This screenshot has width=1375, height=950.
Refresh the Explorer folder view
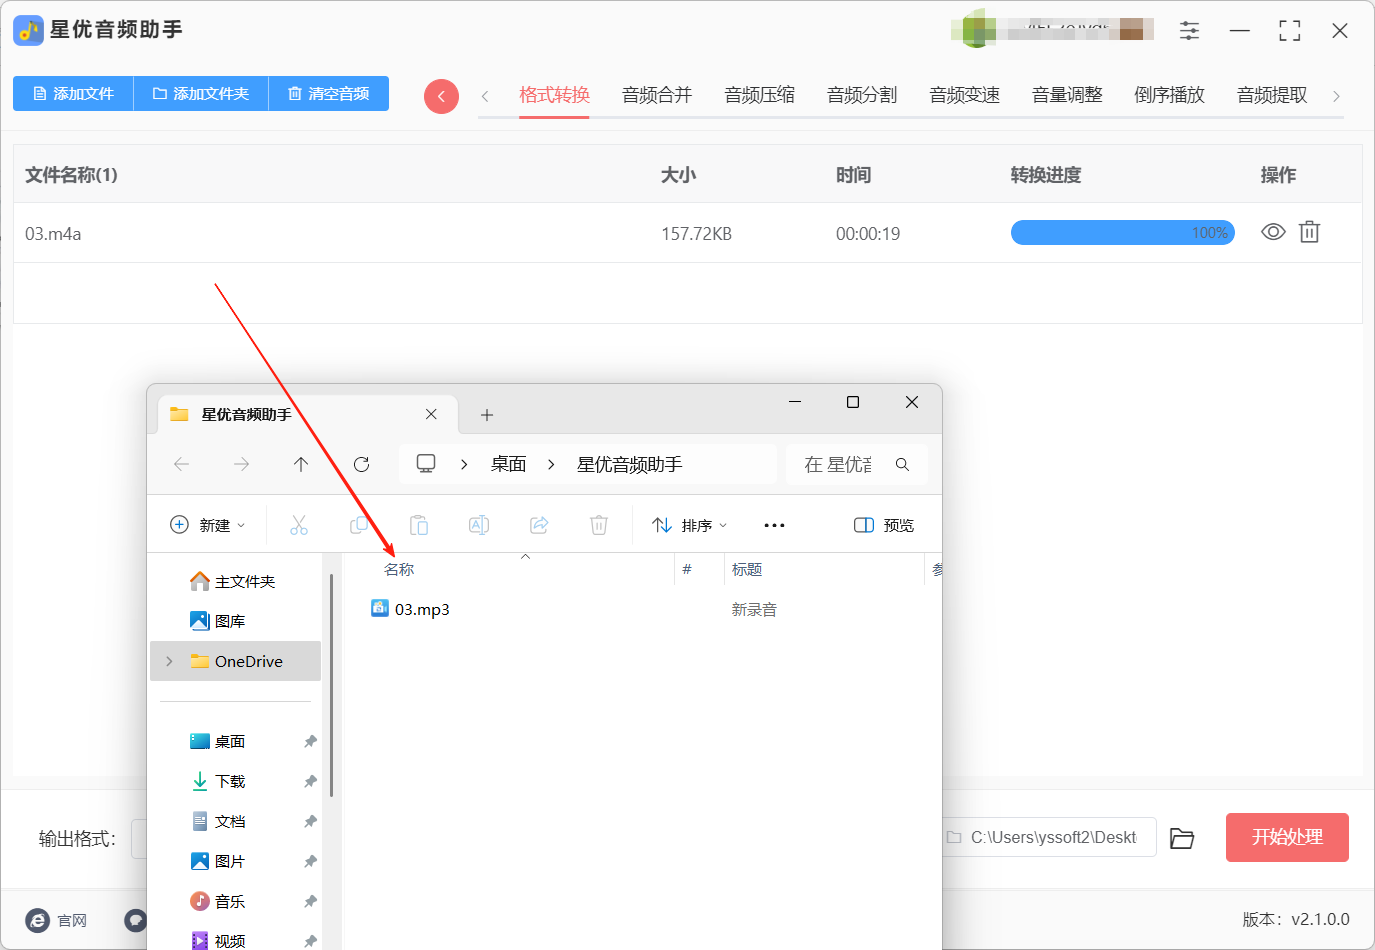point(361,464)
